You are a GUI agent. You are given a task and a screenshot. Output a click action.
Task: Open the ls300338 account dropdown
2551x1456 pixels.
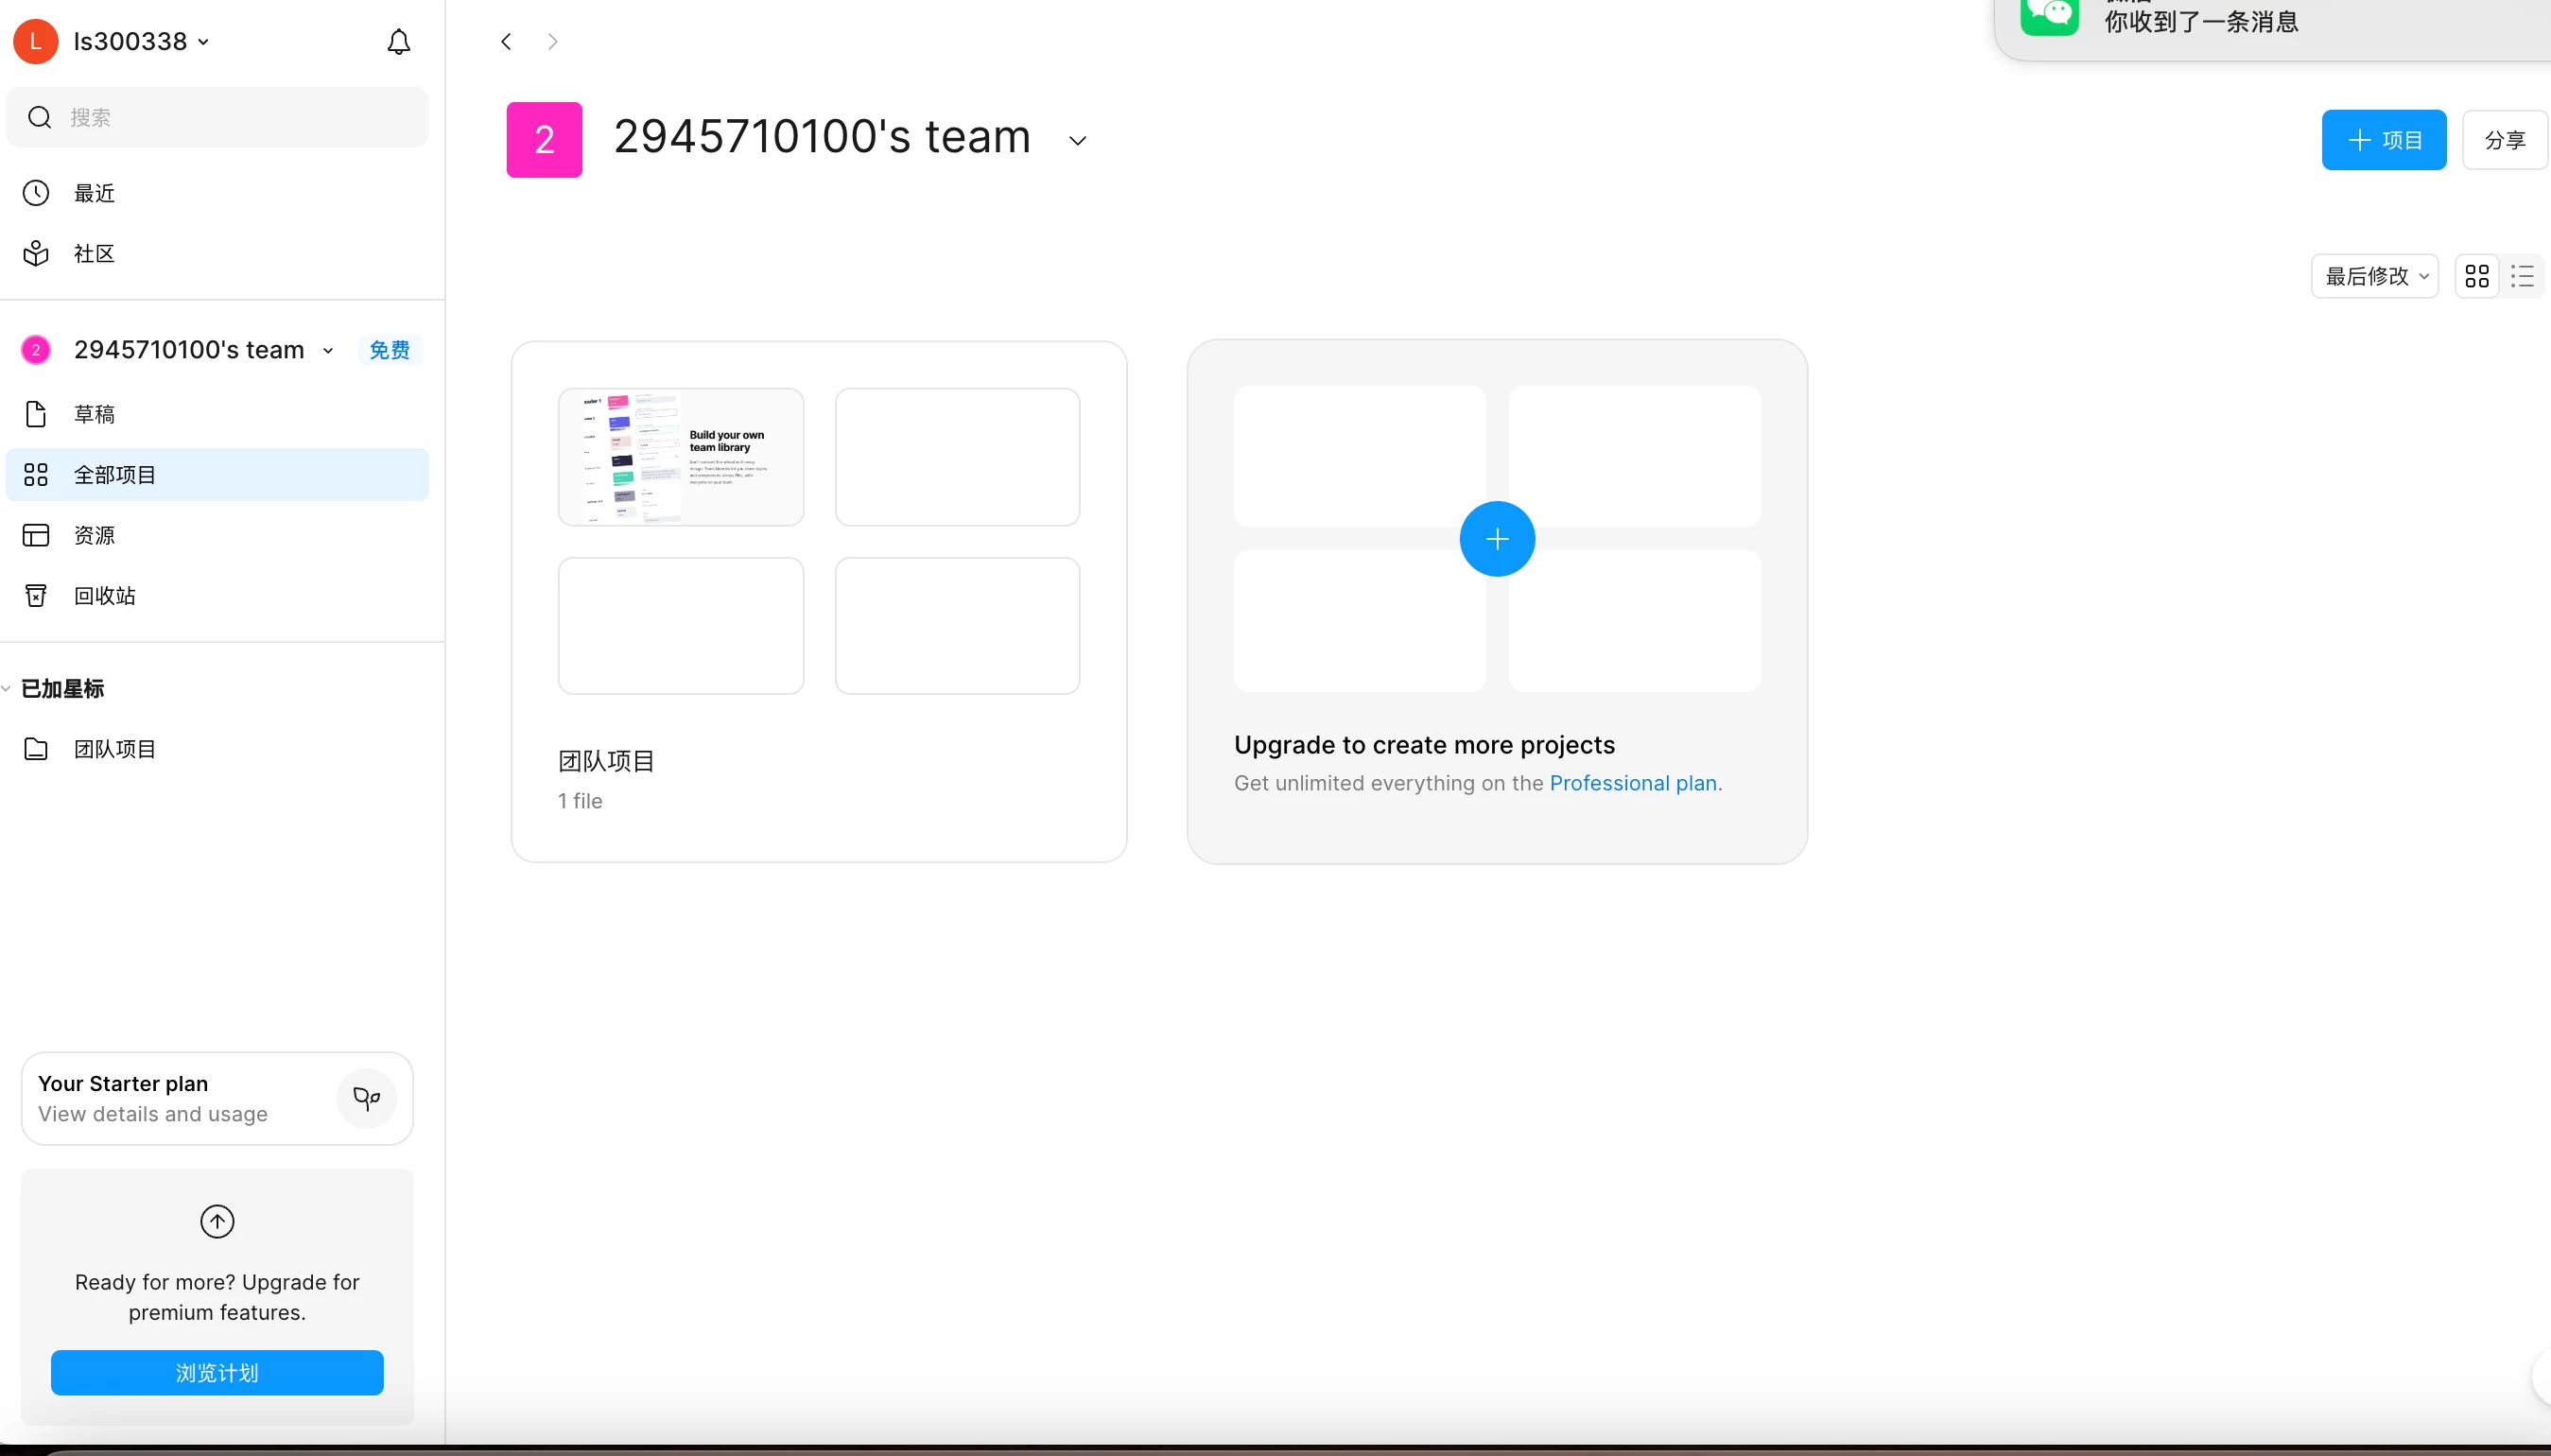[140, 41]
